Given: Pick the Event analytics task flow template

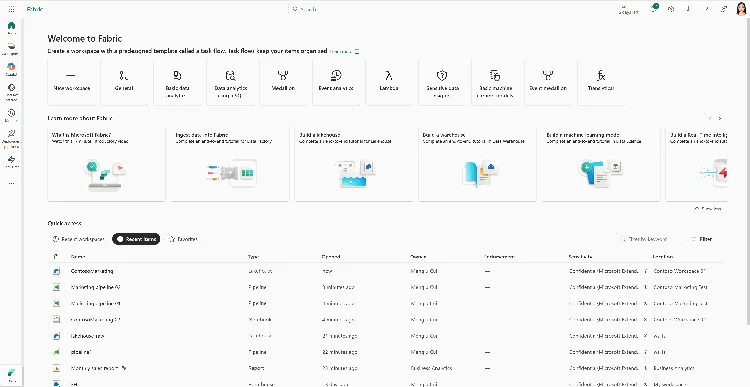Looking at the screenshot, I should tap(336, 82).
